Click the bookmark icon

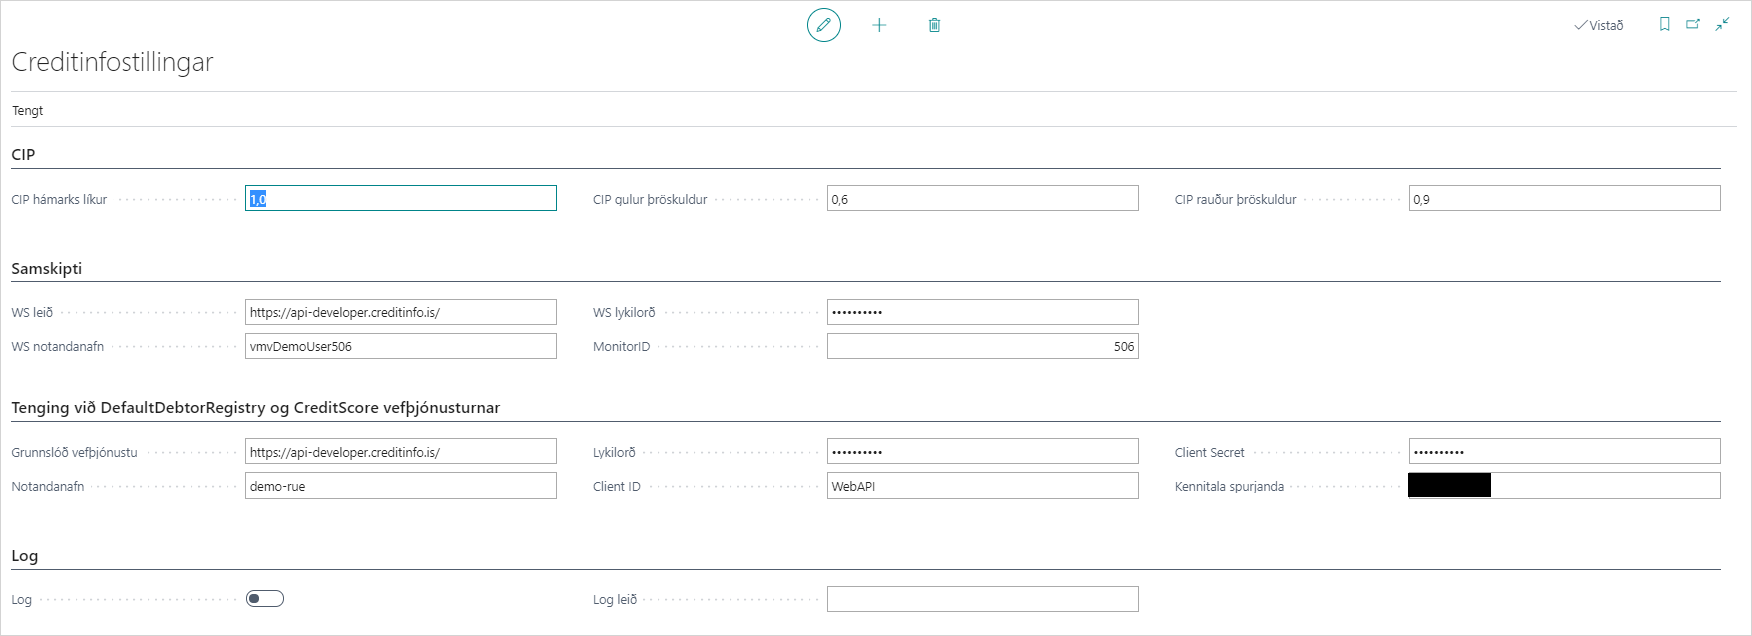pos(1664,25)
